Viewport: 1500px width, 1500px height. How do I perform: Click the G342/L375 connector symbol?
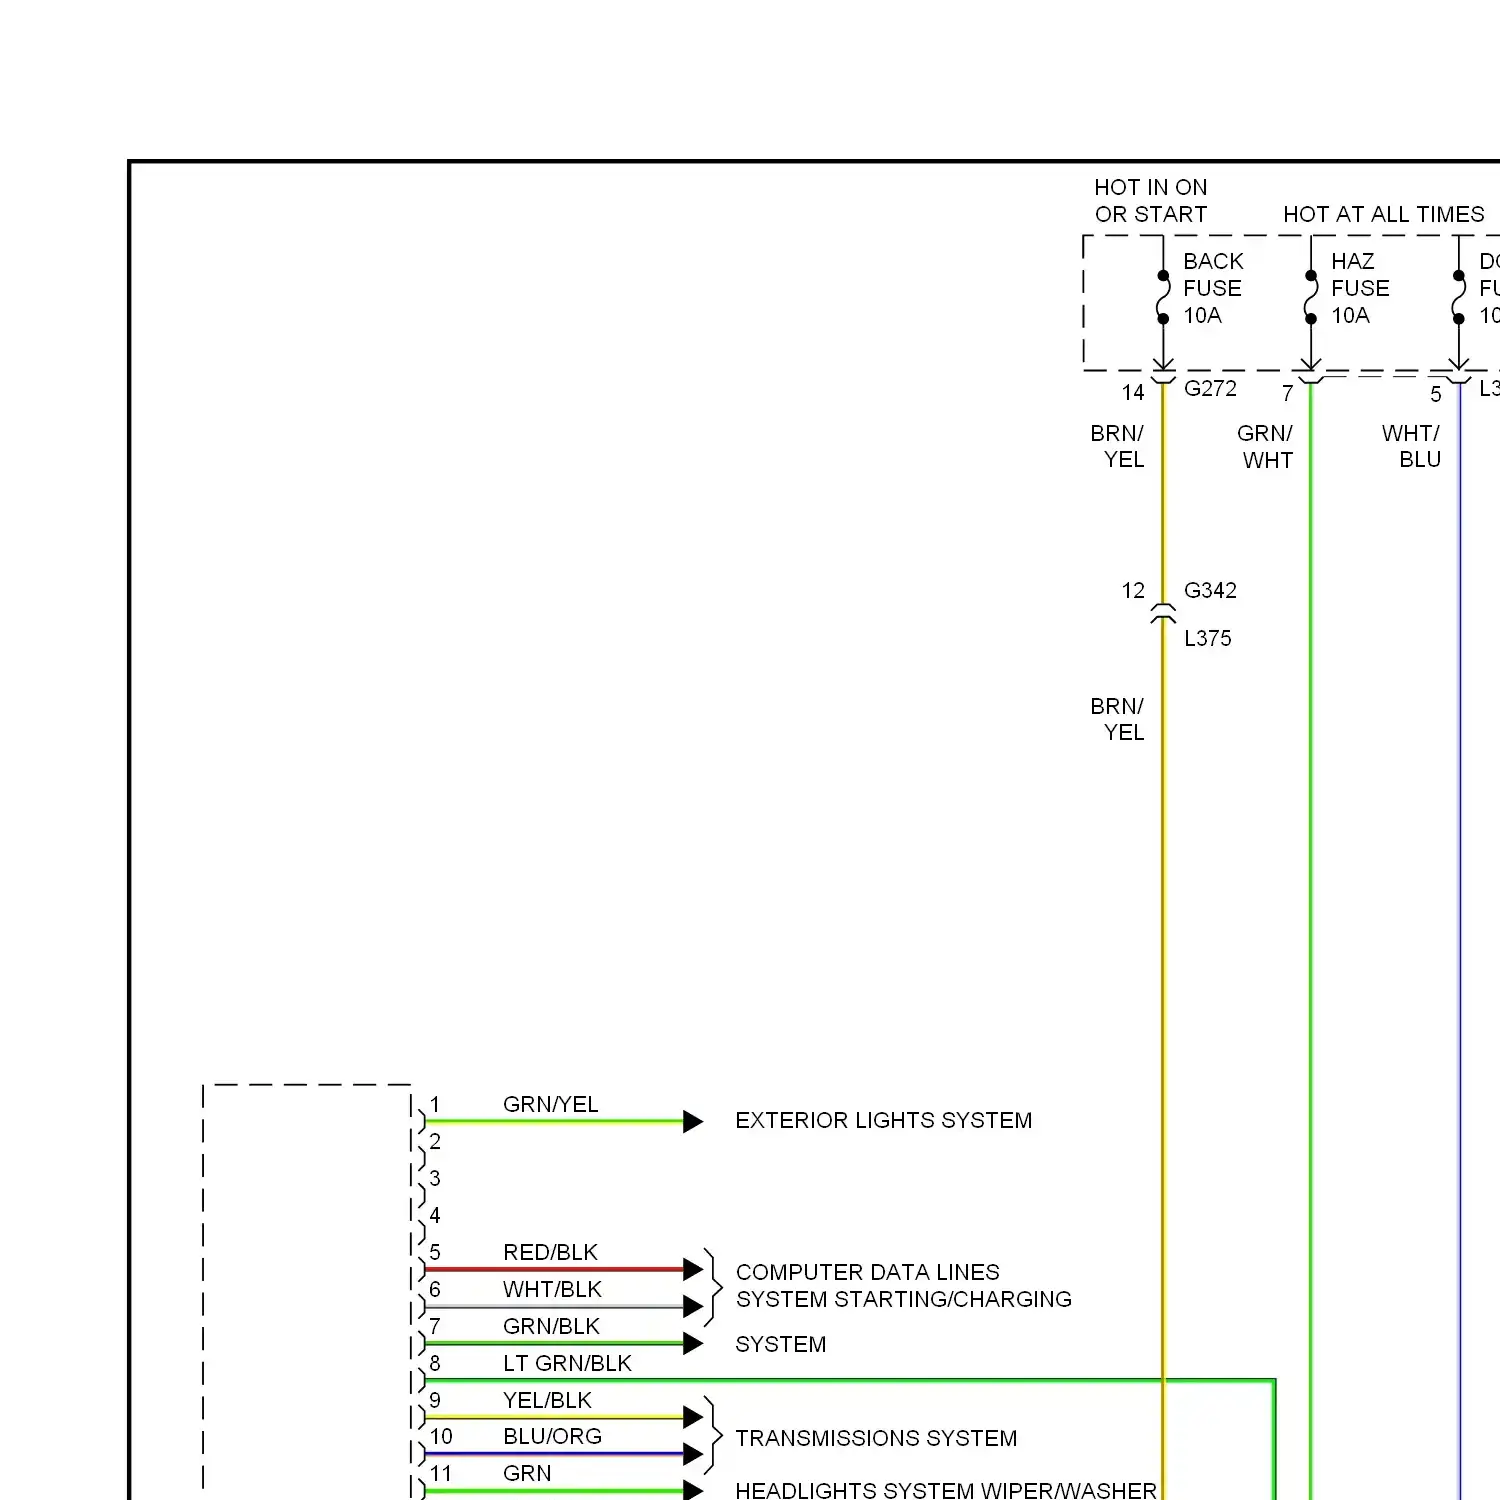[1163, 614]
